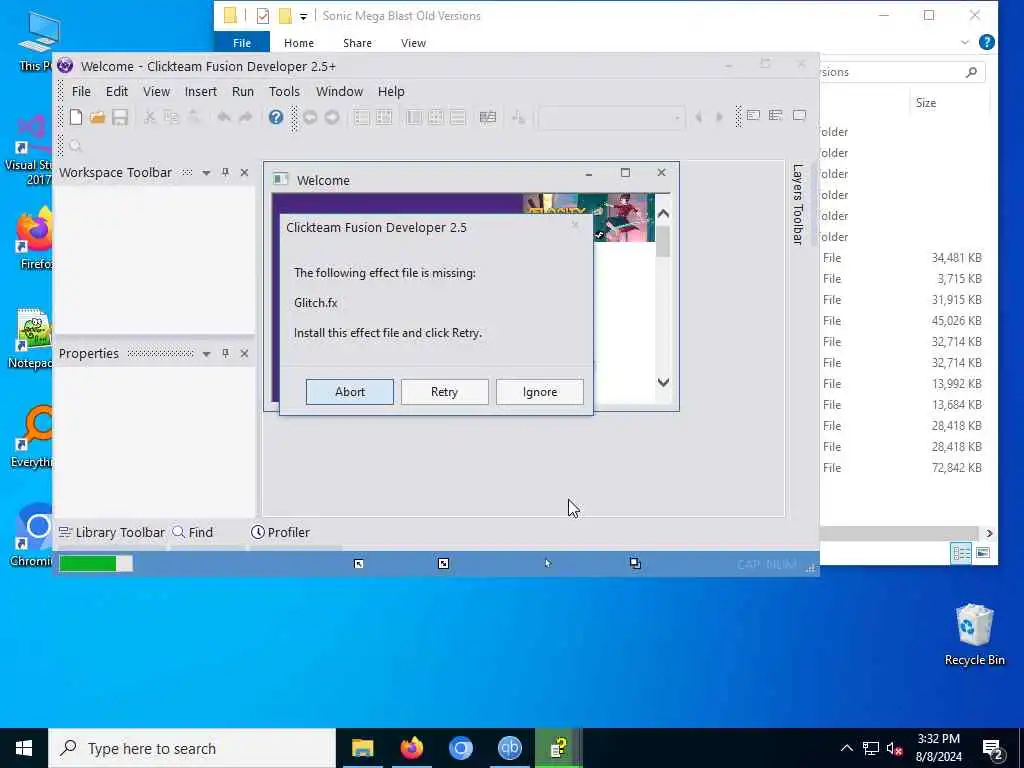
Task: Open the Window menu
Action: point(339,91)
